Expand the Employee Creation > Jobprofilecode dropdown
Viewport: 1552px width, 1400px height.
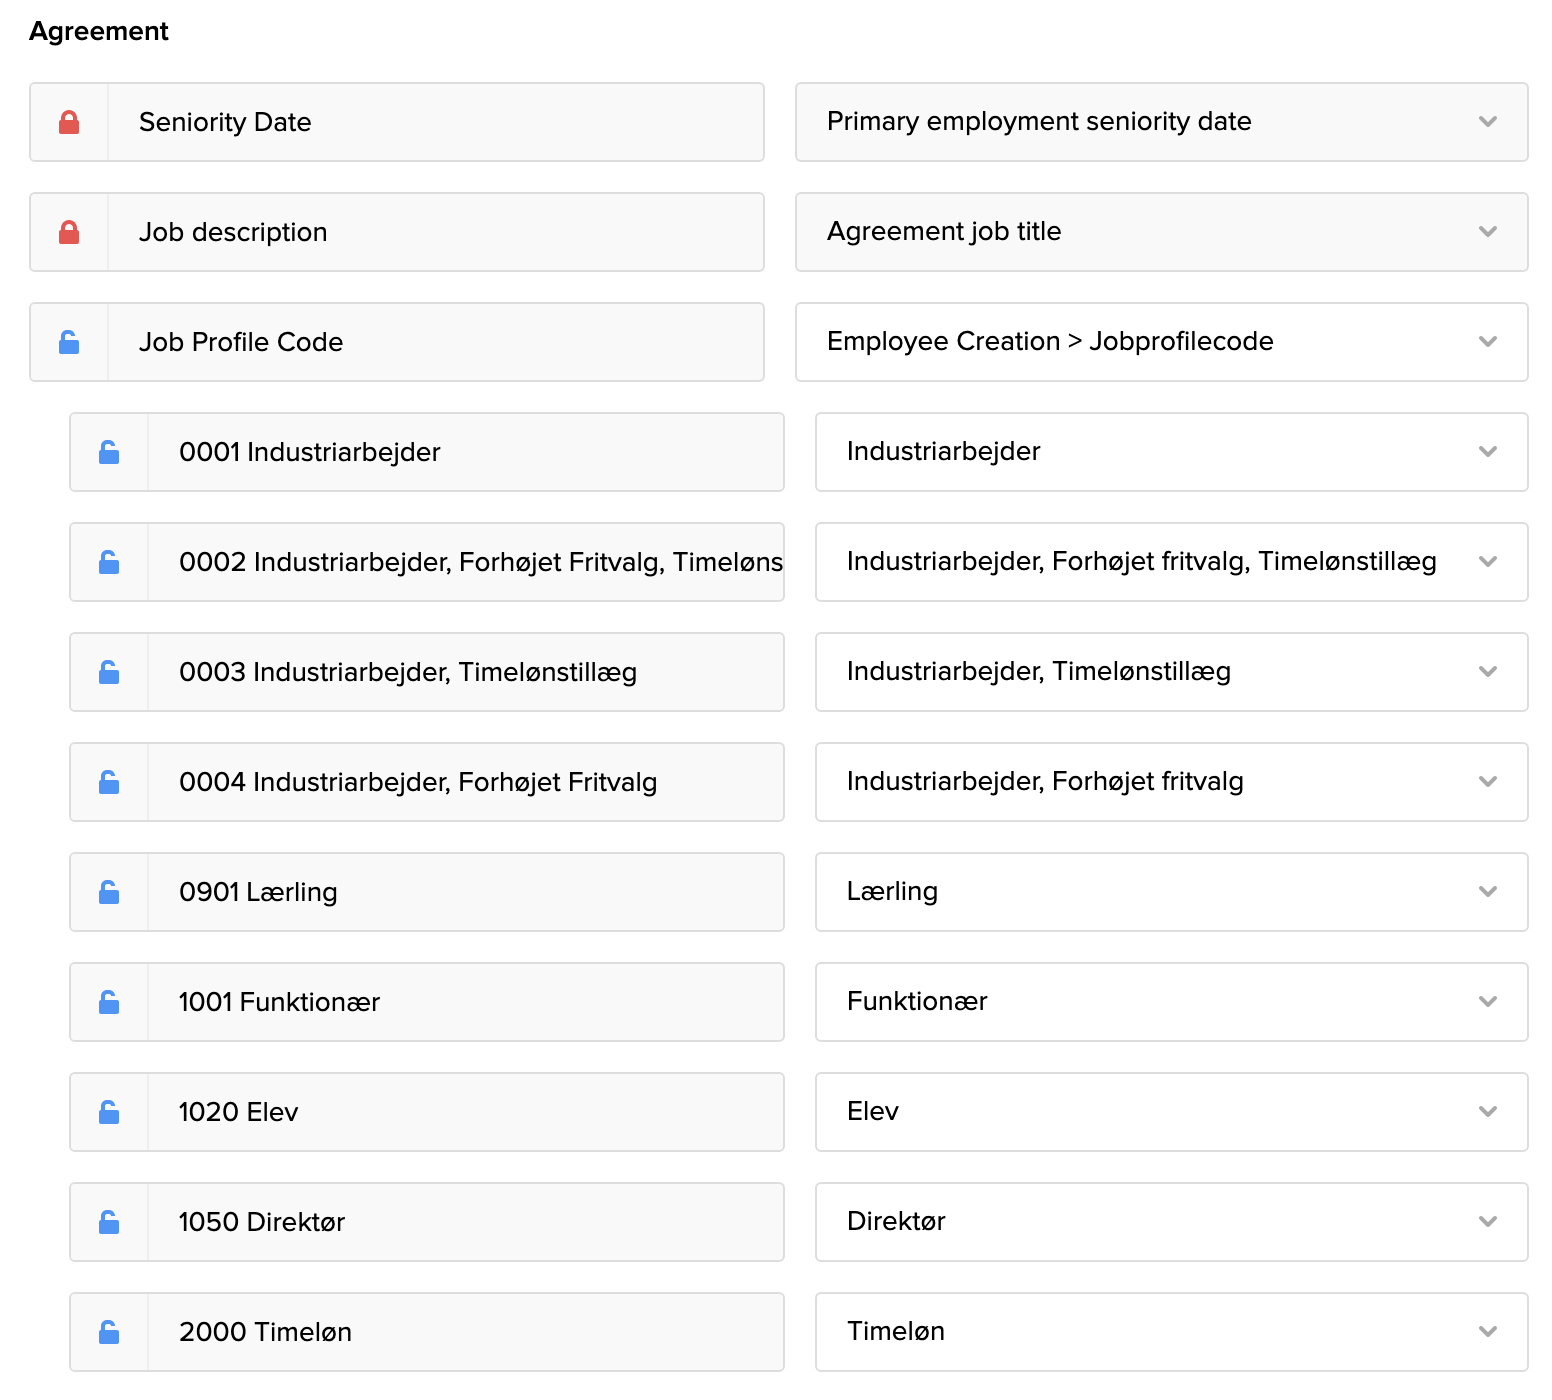coord(1160,342)
